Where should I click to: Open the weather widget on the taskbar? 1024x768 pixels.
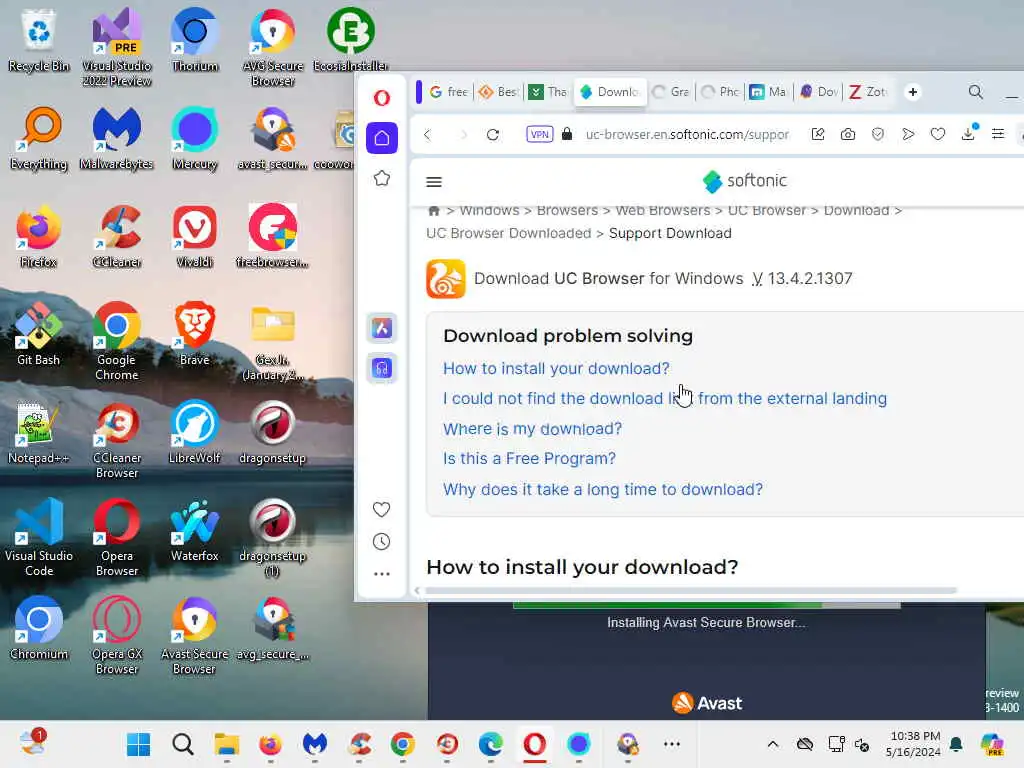pos(32,743)
